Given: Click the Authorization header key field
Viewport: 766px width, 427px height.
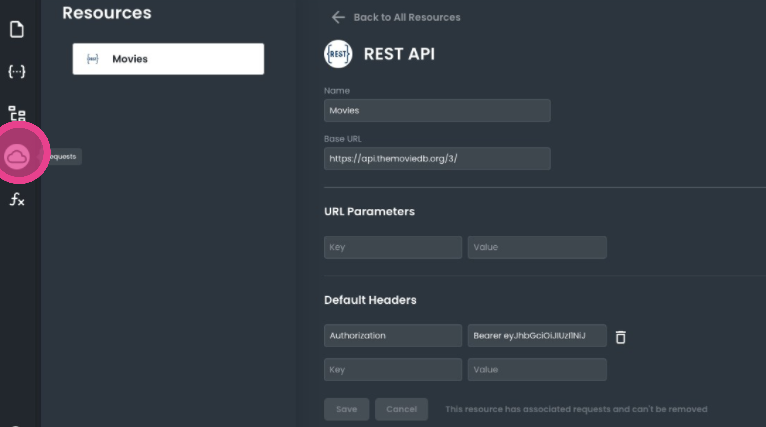Looking at the screenshot, I should (x=393, y=336).
